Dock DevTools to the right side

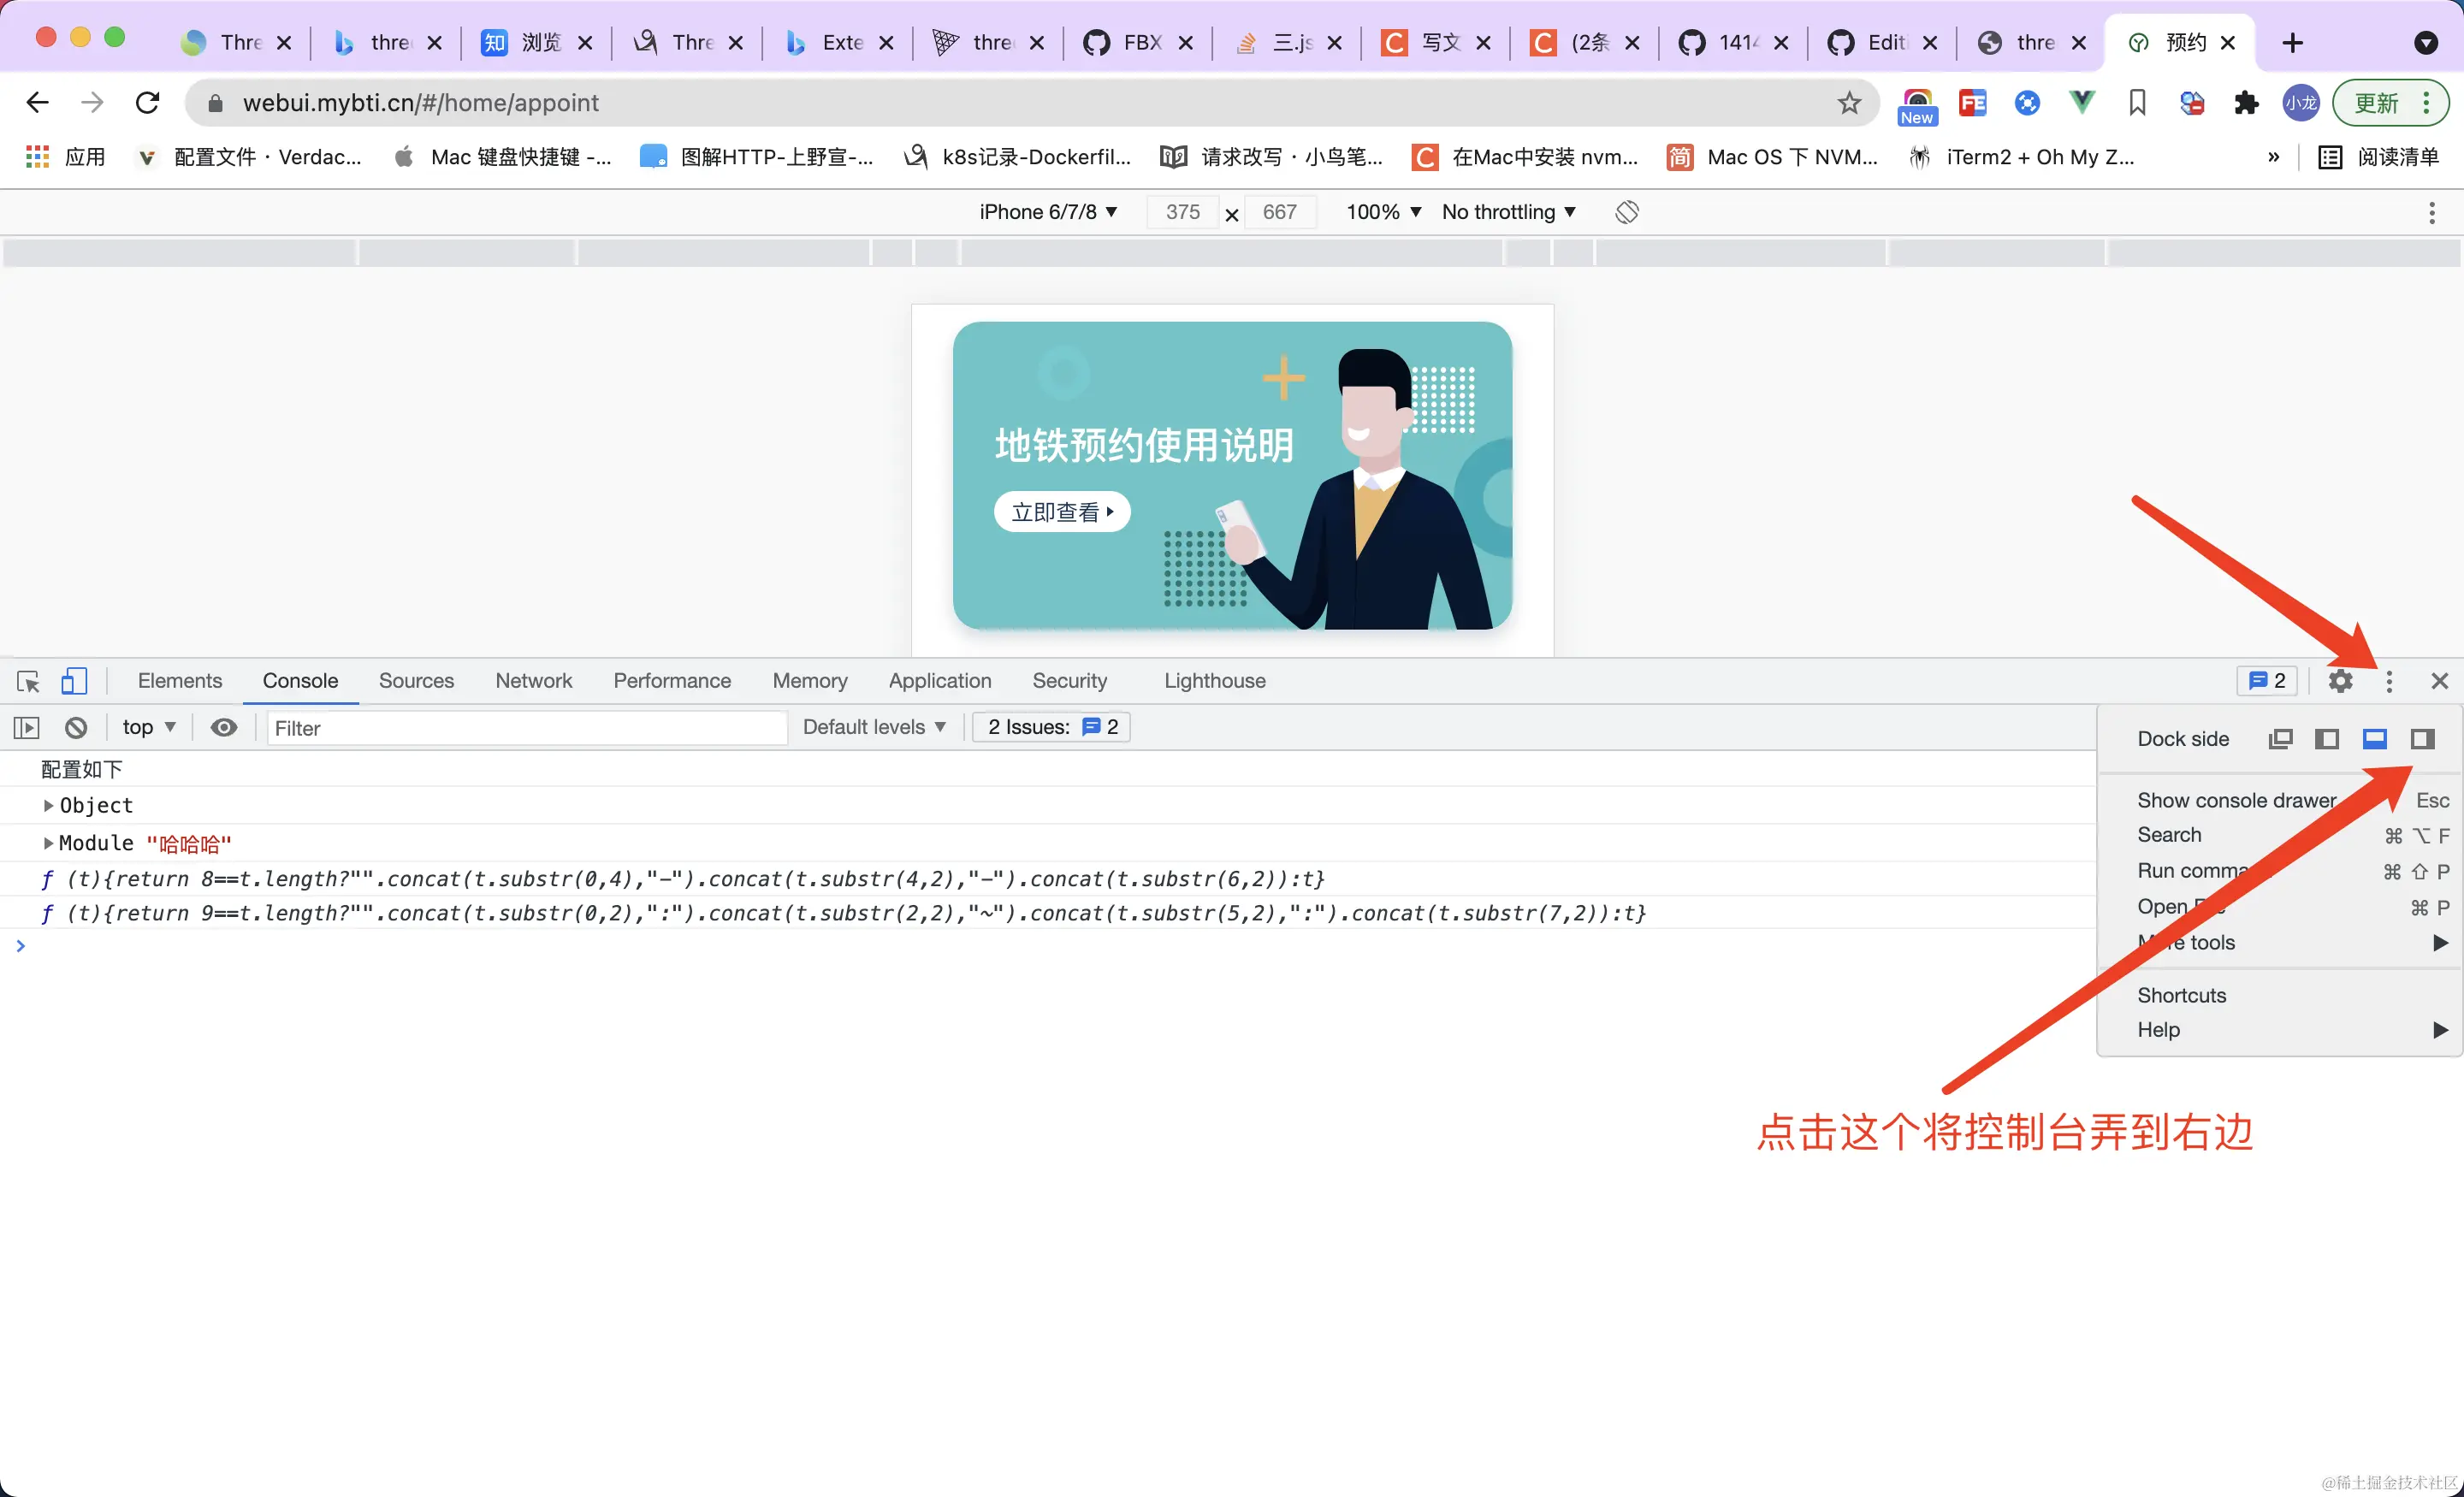[2422, 739]
